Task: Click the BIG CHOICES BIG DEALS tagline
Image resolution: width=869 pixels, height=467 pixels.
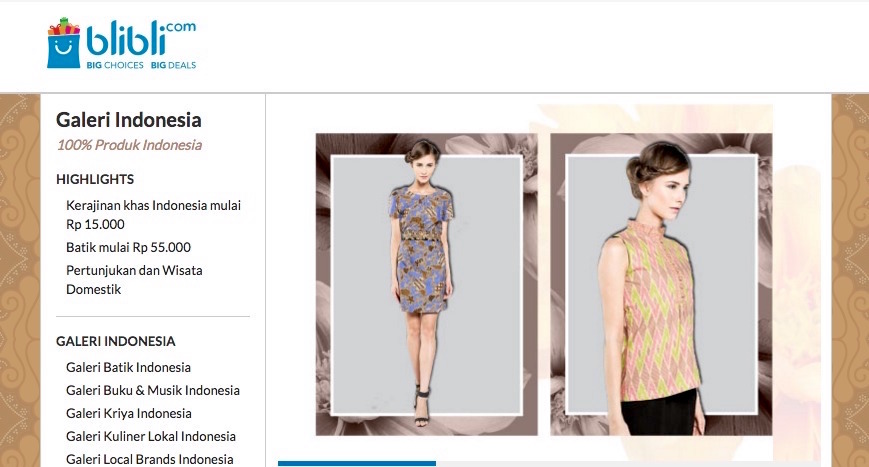Action: [x=141, y=65]
